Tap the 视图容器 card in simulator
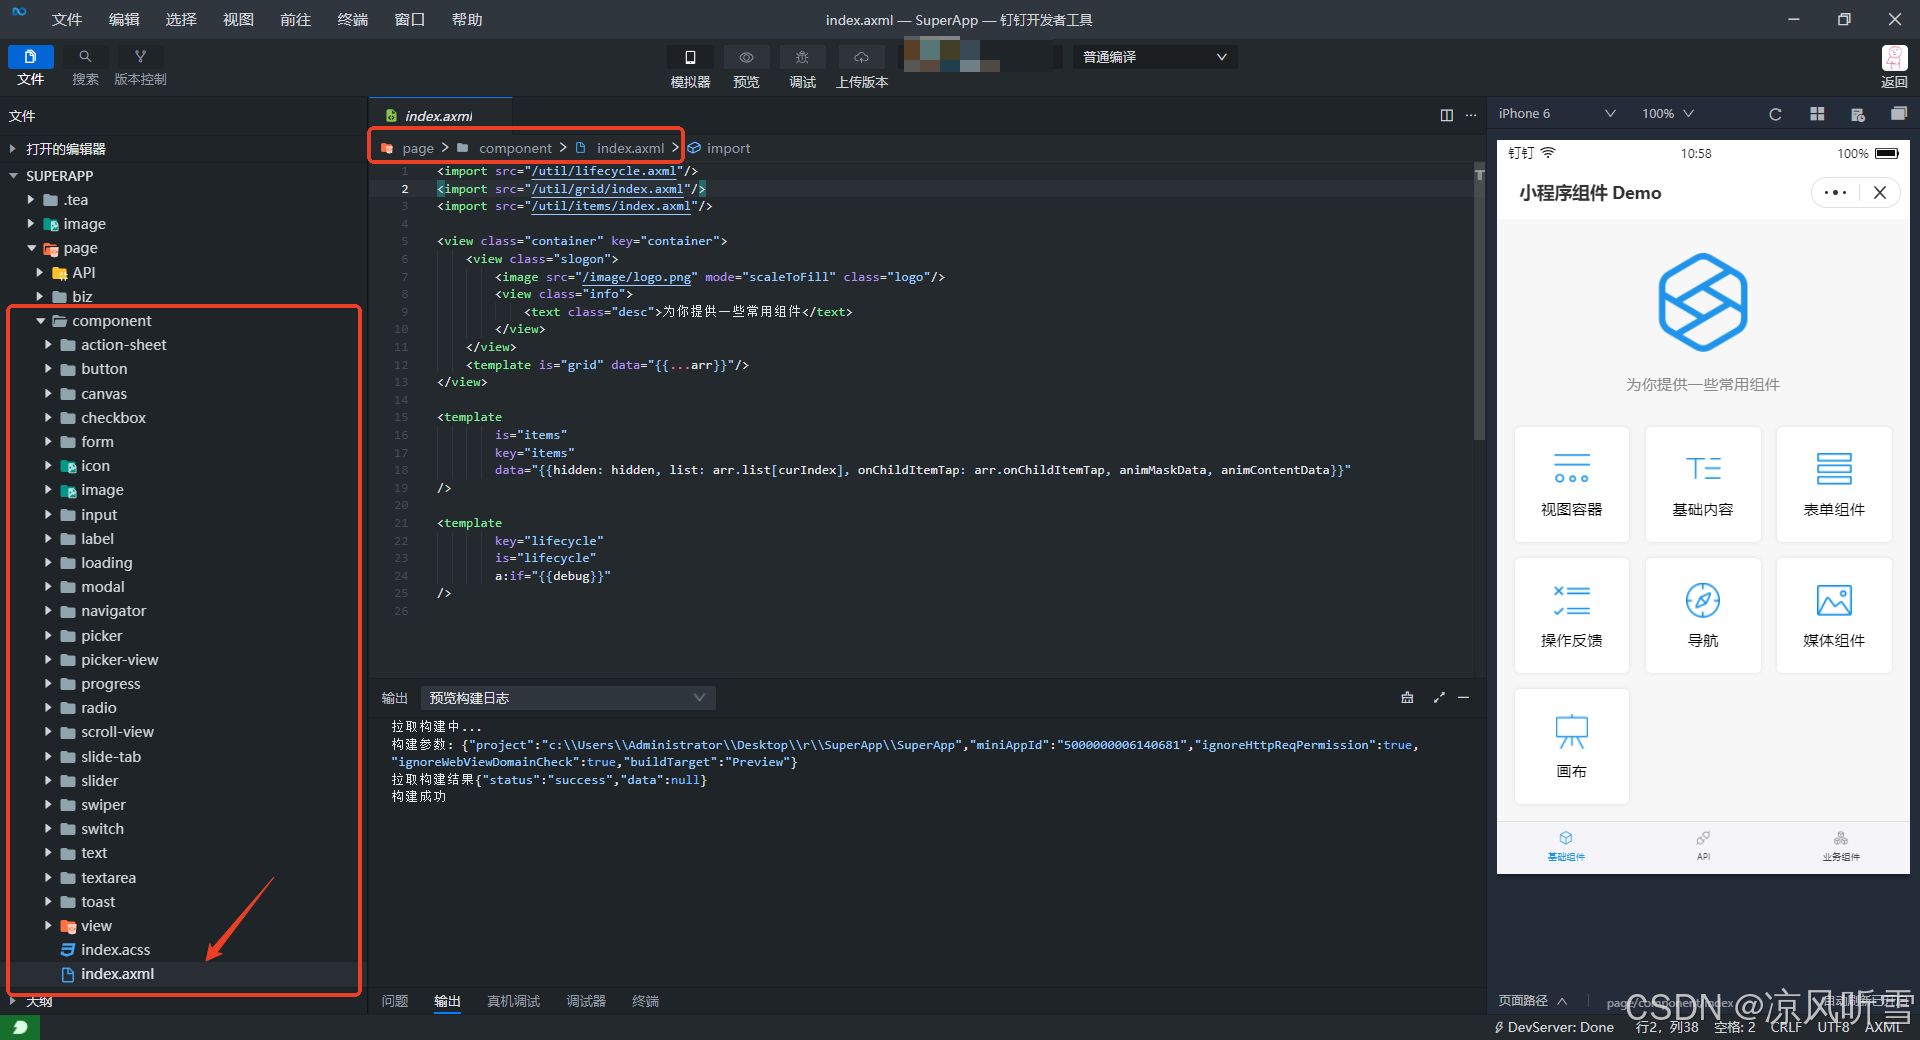Screen dimensions: 1920x1040 [1571, 485]
